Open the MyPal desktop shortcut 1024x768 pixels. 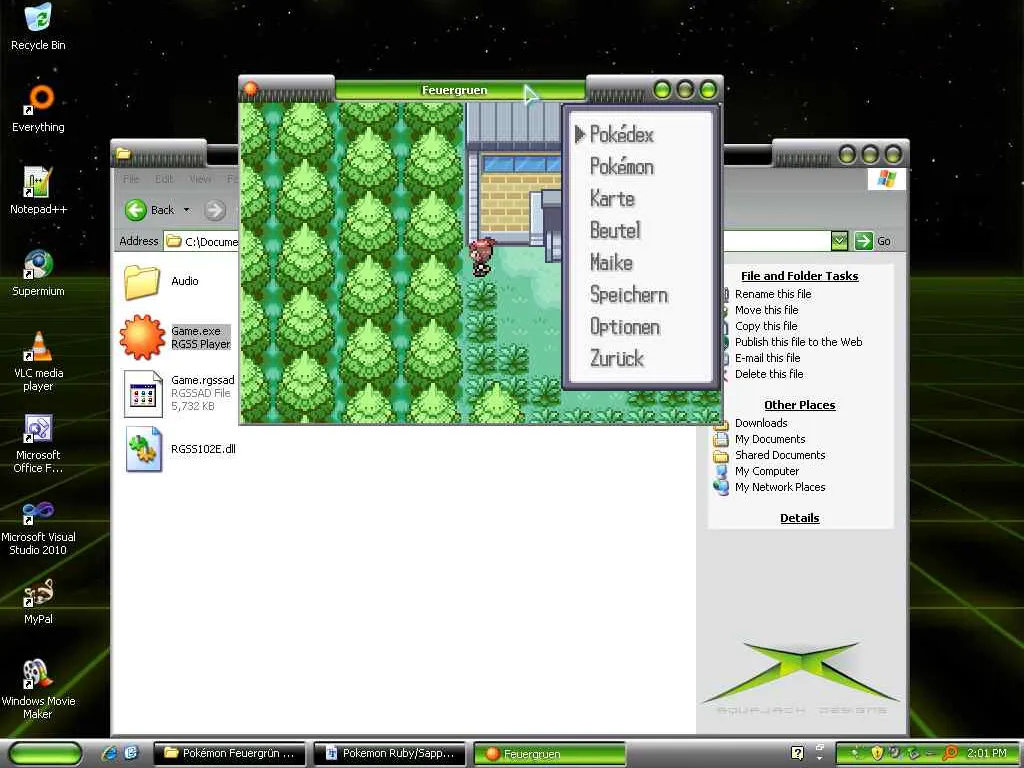tap(38, 593)
